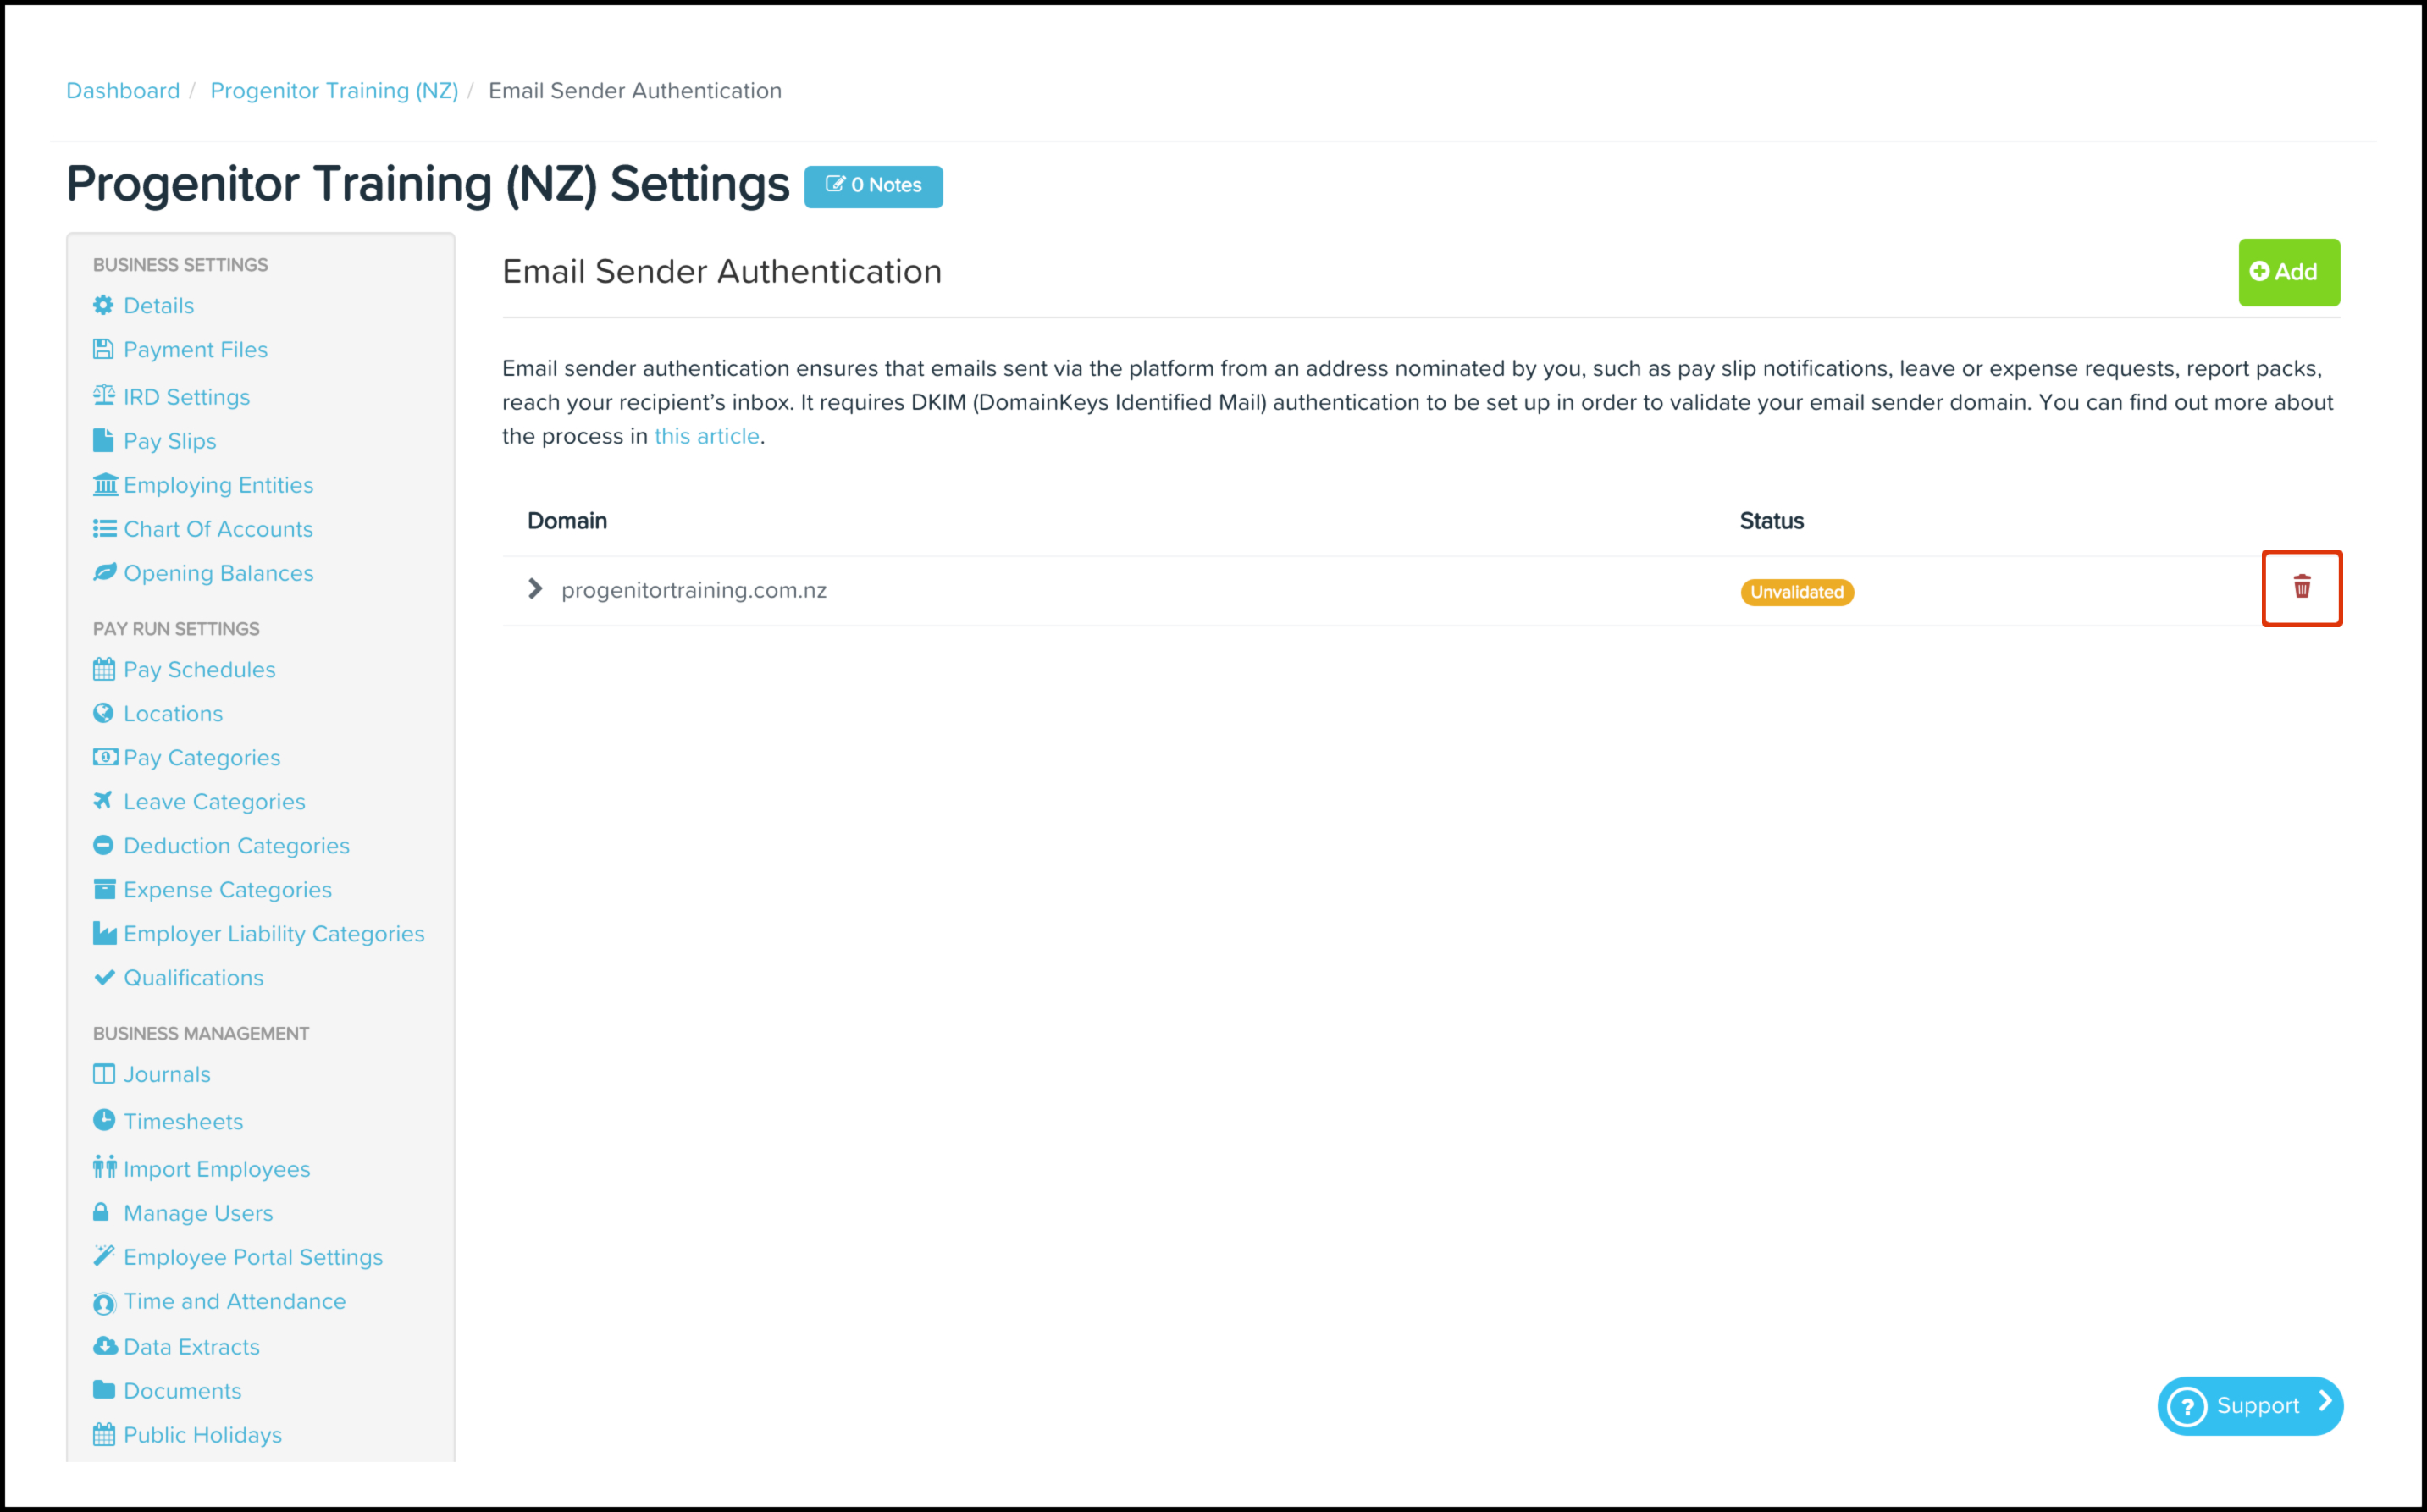Open Pay Schedules in sidebar
This screenshot has height=1512, width=2427.
coord(199,670)
